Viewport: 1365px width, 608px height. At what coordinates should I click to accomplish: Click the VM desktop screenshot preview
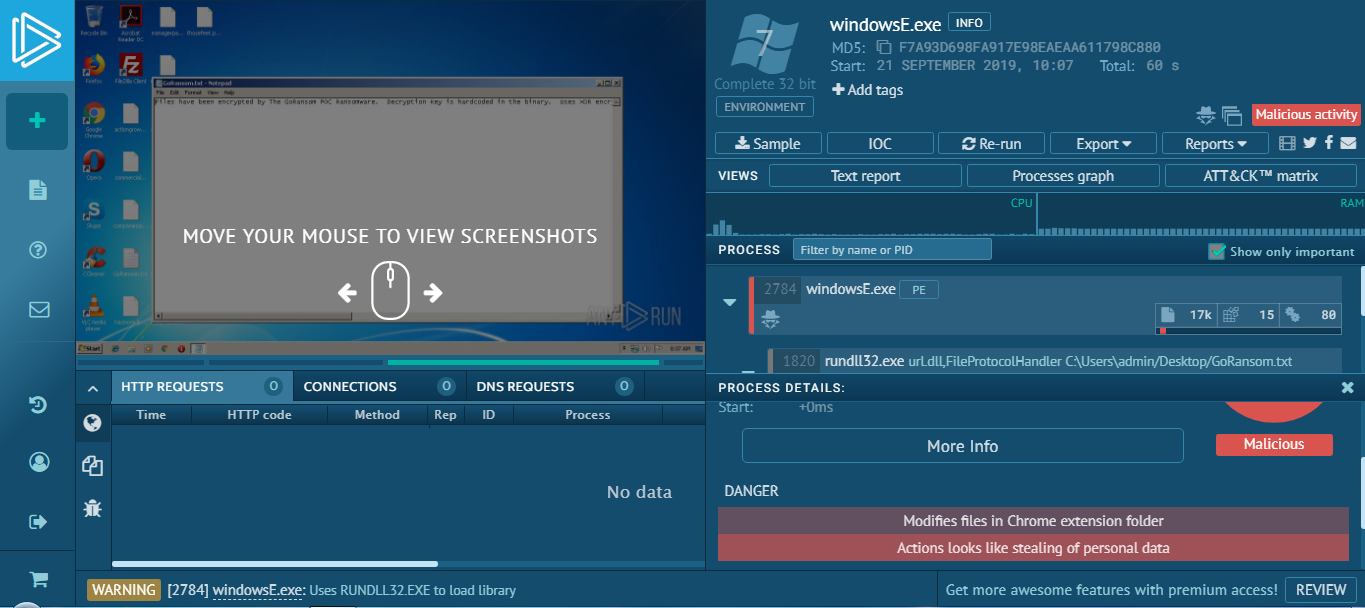[x=390, y=178]
